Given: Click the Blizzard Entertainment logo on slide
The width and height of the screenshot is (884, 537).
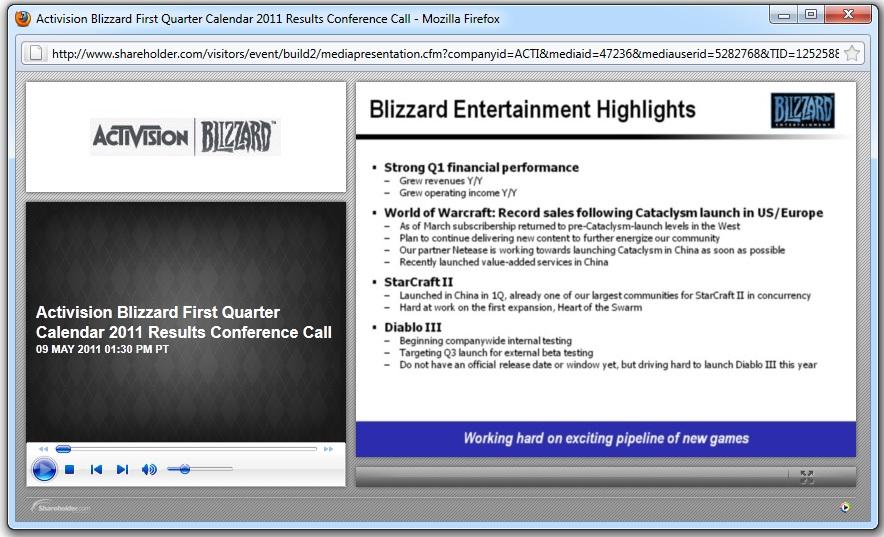Looking at the screenshot, I should [802, 110].
